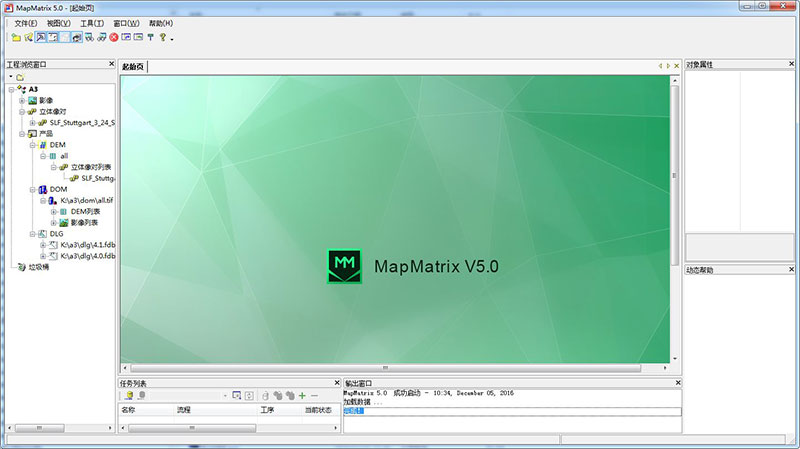The image size is (800, 449).
Task: Click start page horizontal scrollbar thumb
Action: click(x=386, y=368)
